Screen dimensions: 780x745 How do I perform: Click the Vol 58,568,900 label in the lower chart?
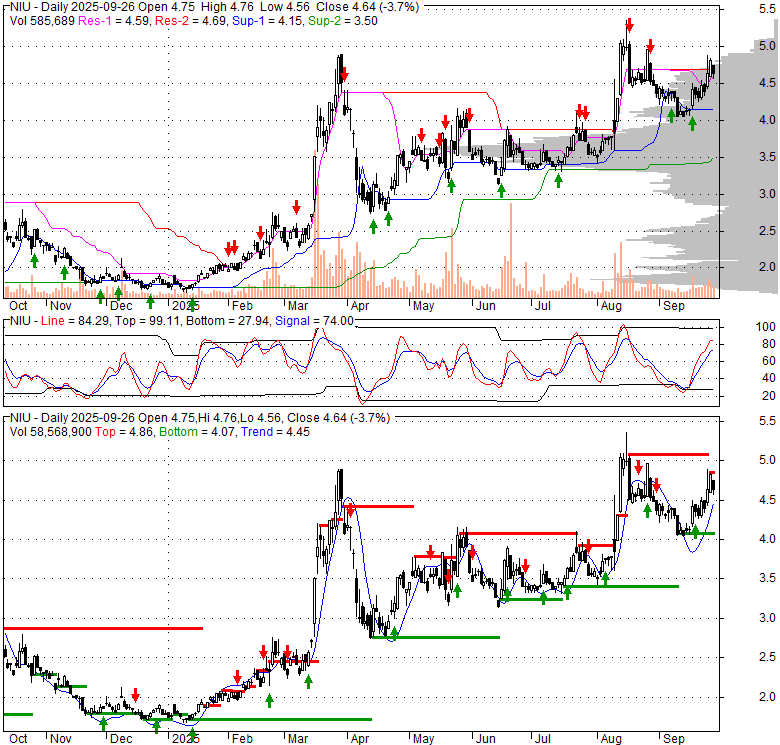tap(51, 432)
